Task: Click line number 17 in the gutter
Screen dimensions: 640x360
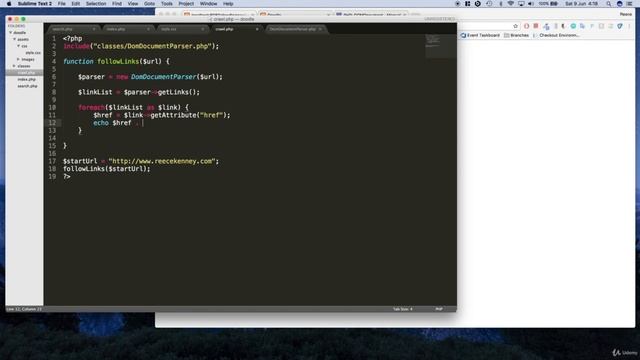Action: click(52, 161)
